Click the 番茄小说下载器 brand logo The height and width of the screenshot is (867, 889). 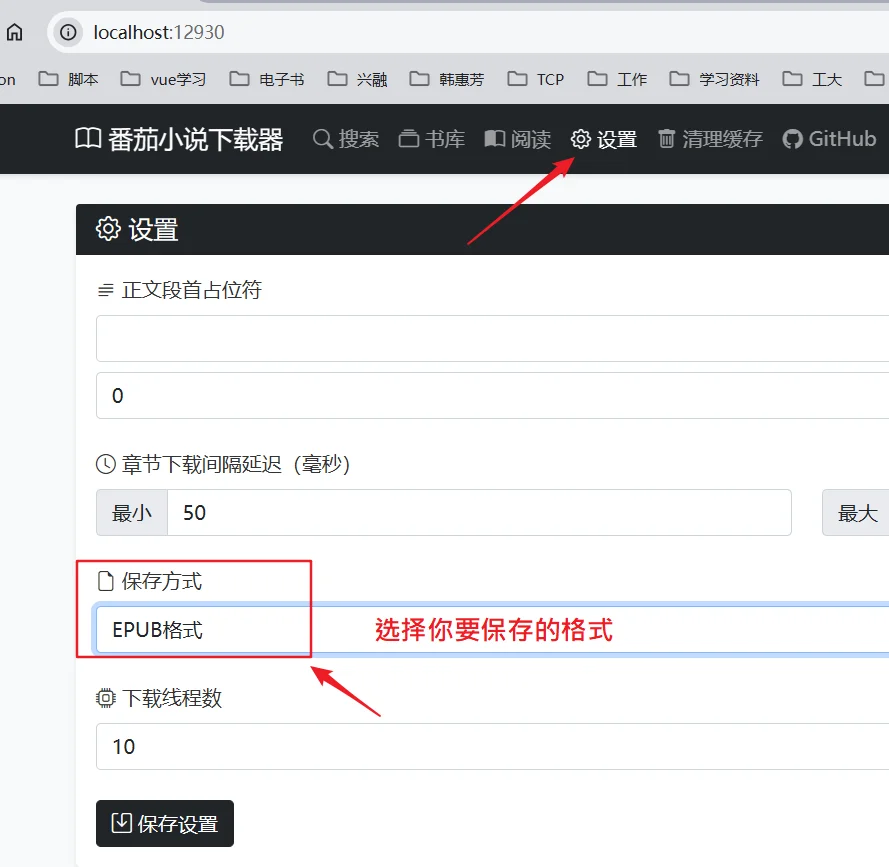pos(179,139)
